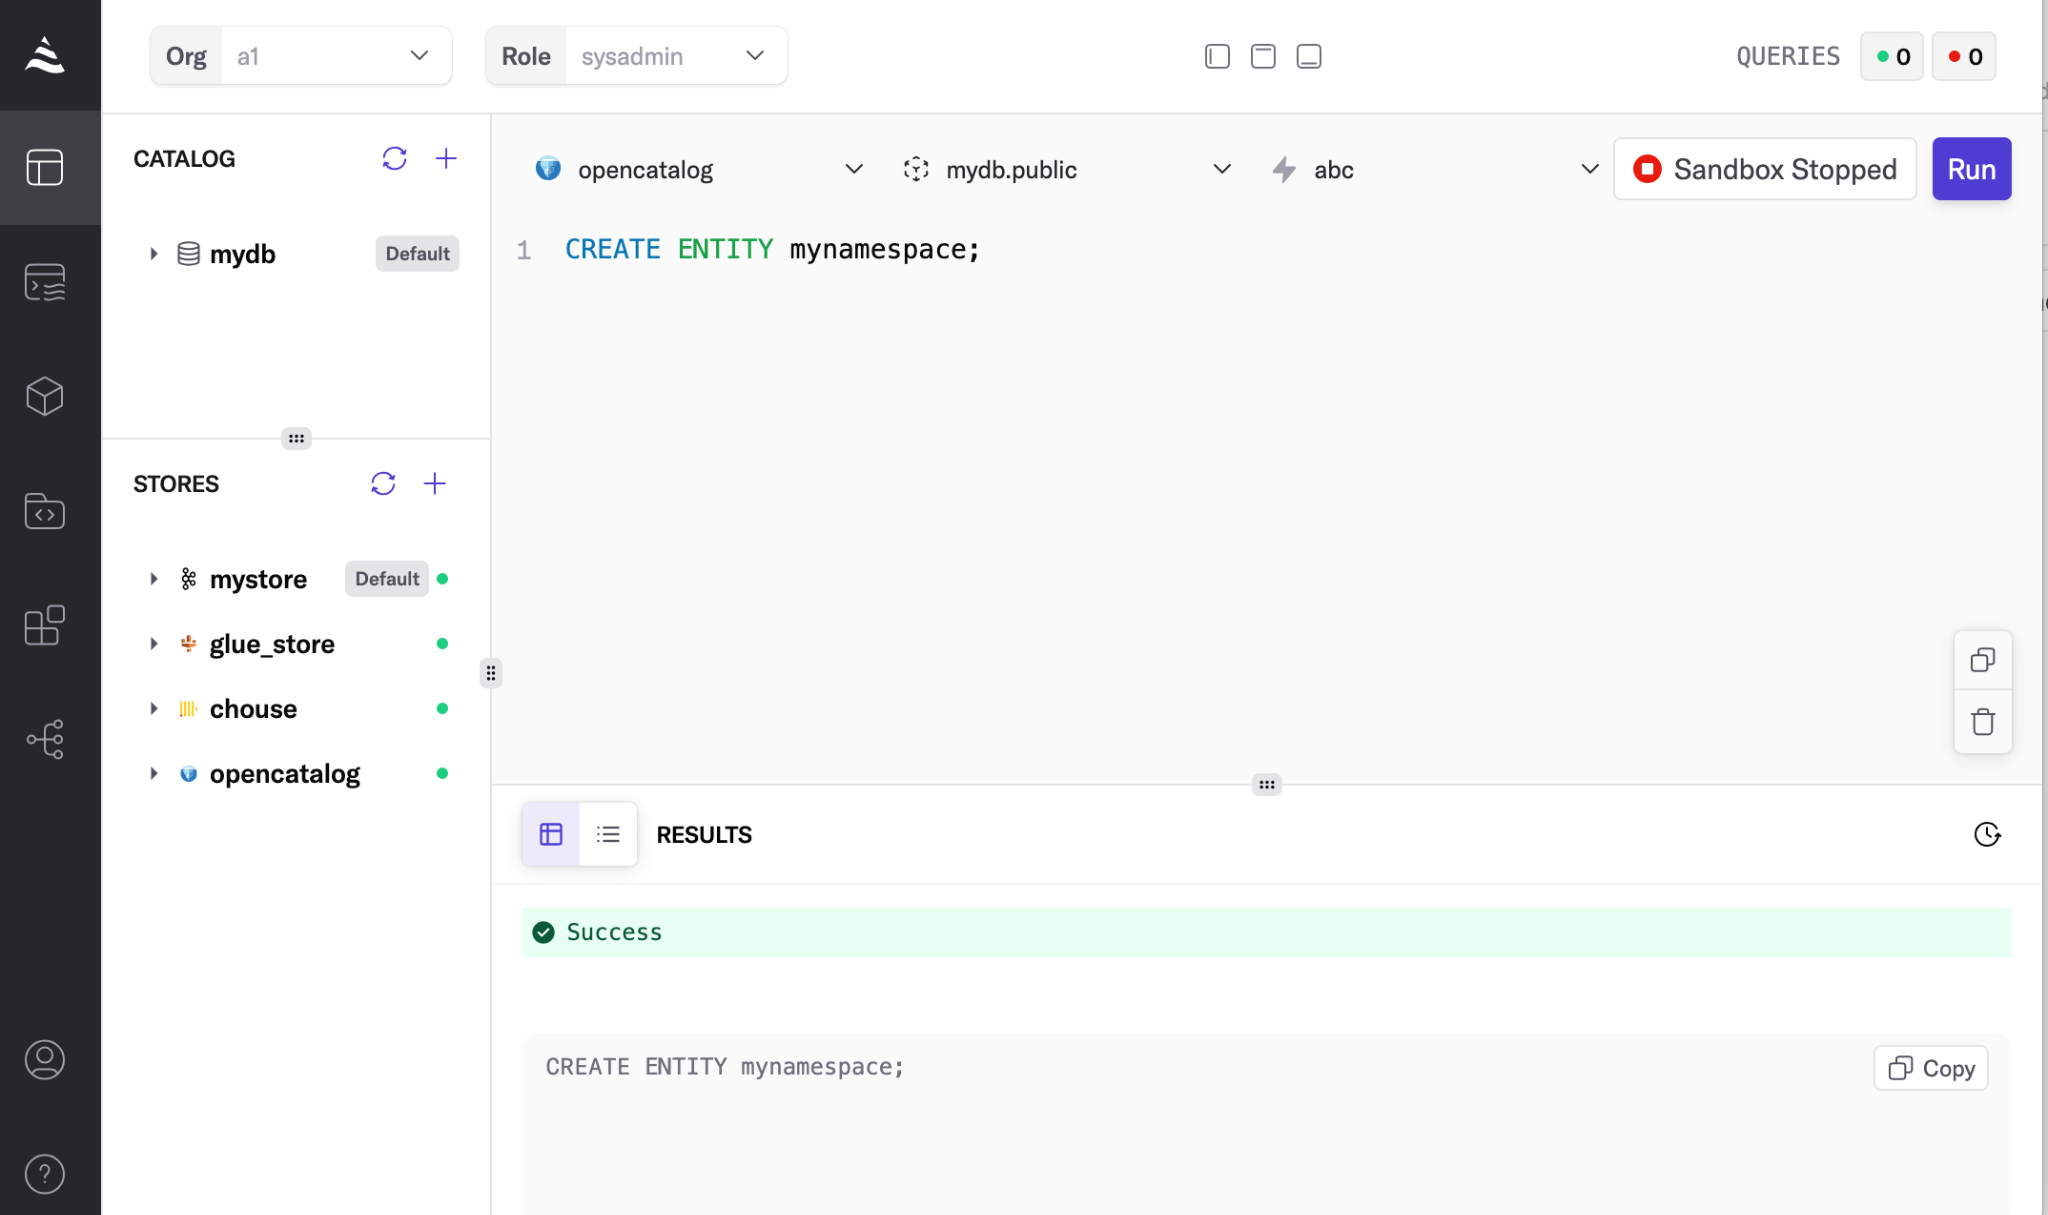Viewport: 2048px width, 1215px height.
Task: Delete query using trash icon
Action: pyautogui.click(x=1982, y=722)
